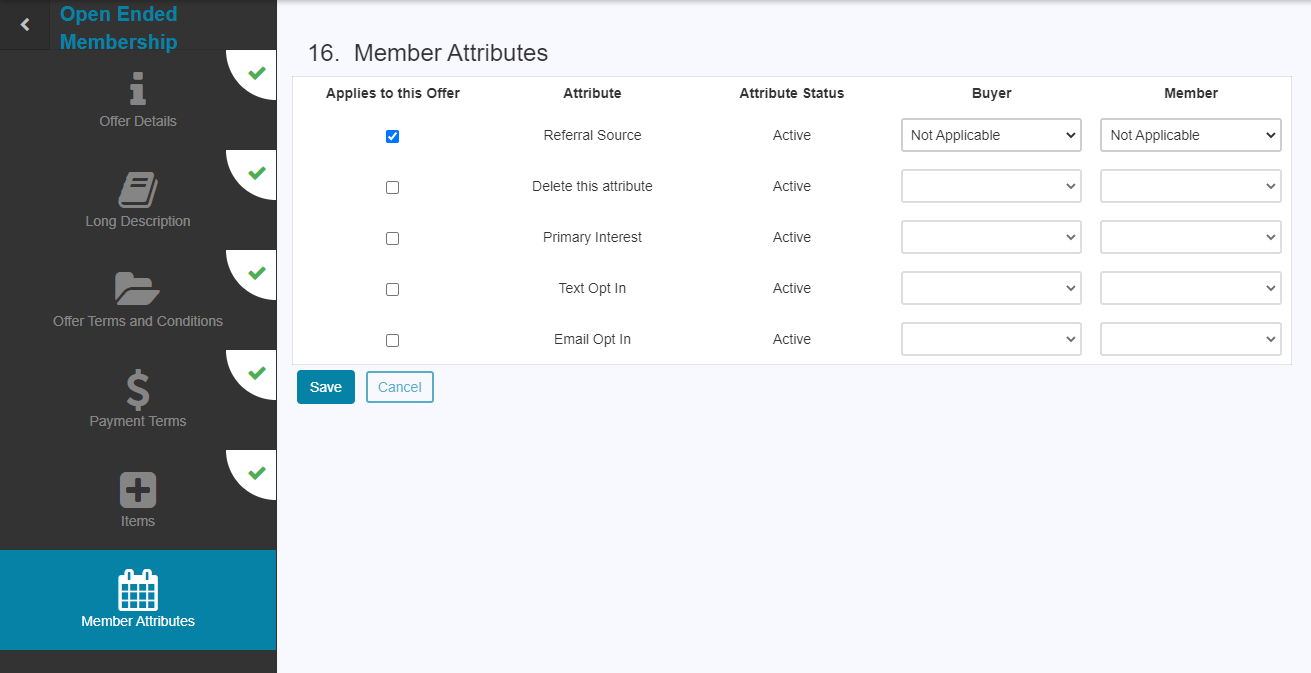Uncheck the Referral Source checkbox

coord(392,136)
